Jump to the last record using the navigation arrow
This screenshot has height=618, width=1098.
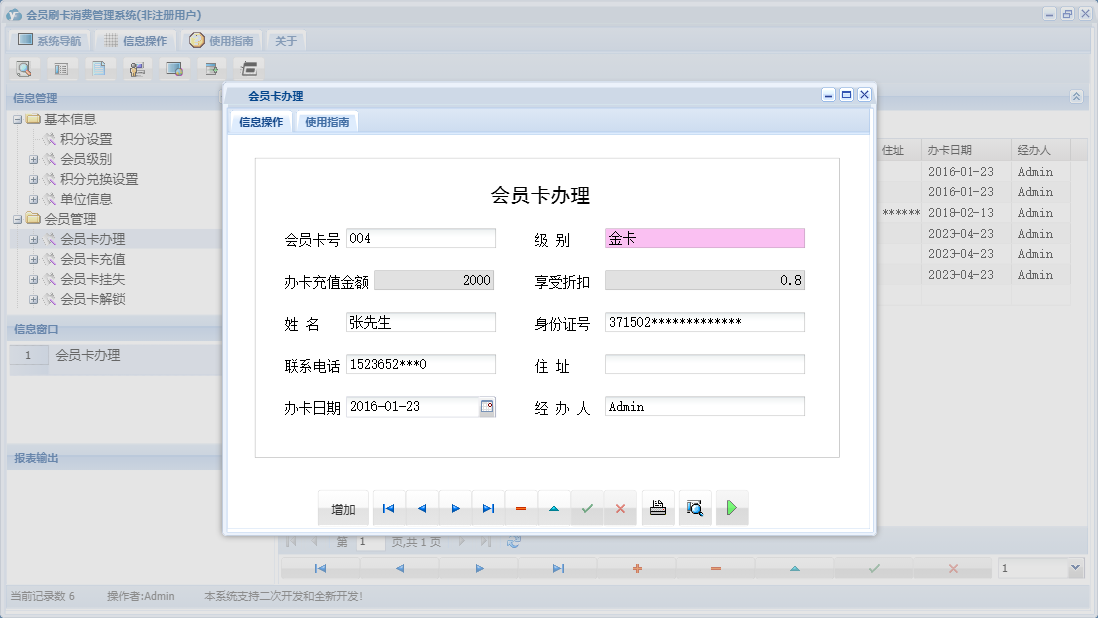tap(486, 507)
